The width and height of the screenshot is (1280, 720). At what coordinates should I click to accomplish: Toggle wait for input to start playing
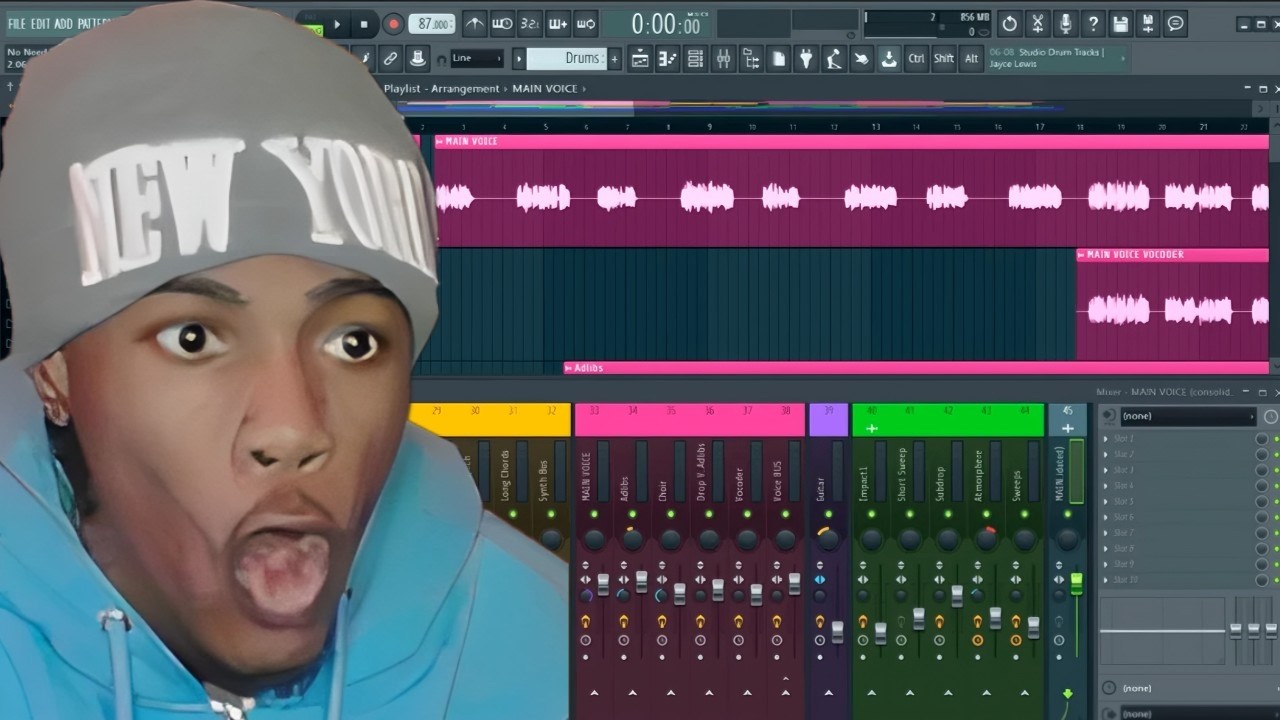(x=503, y=24)
